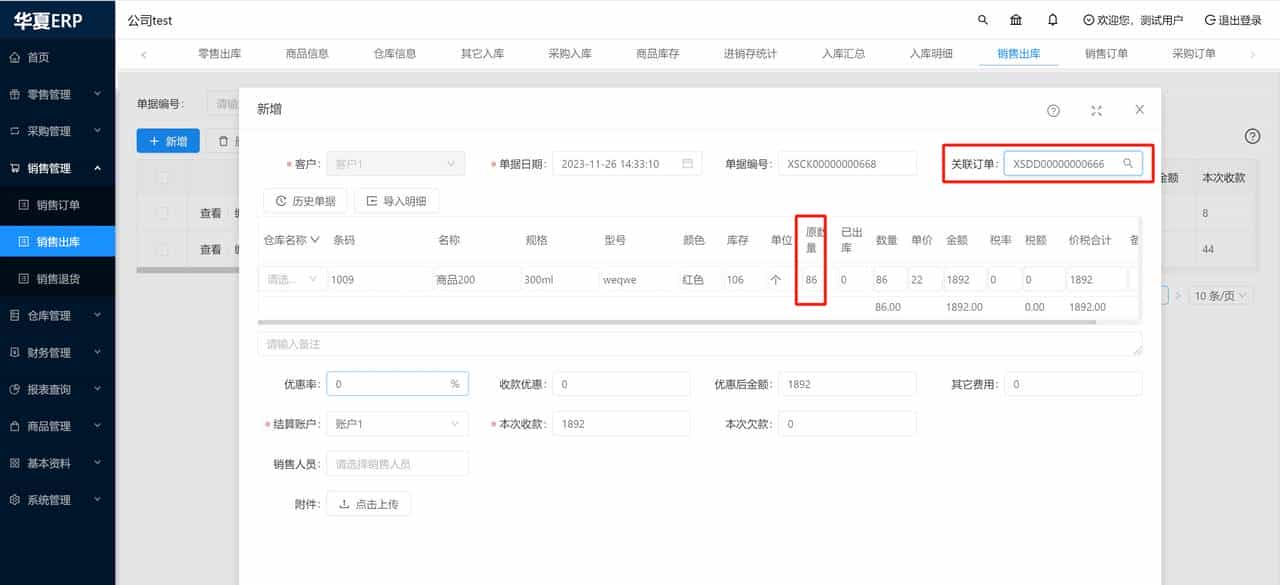The height and width of the screenshot is (585, 1280).
Task: Click the search magnifier in the top bar
Action: click(x=982, y=19)
